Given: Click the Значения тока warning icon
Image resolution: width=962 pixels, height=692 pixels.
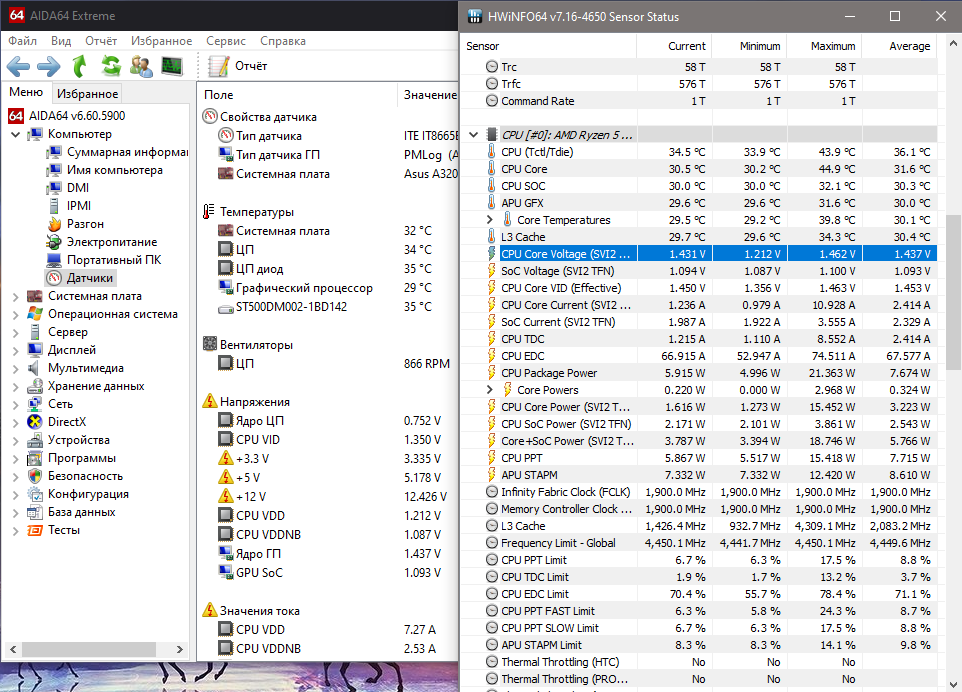Looking at the screenshot, I should 210,610.
